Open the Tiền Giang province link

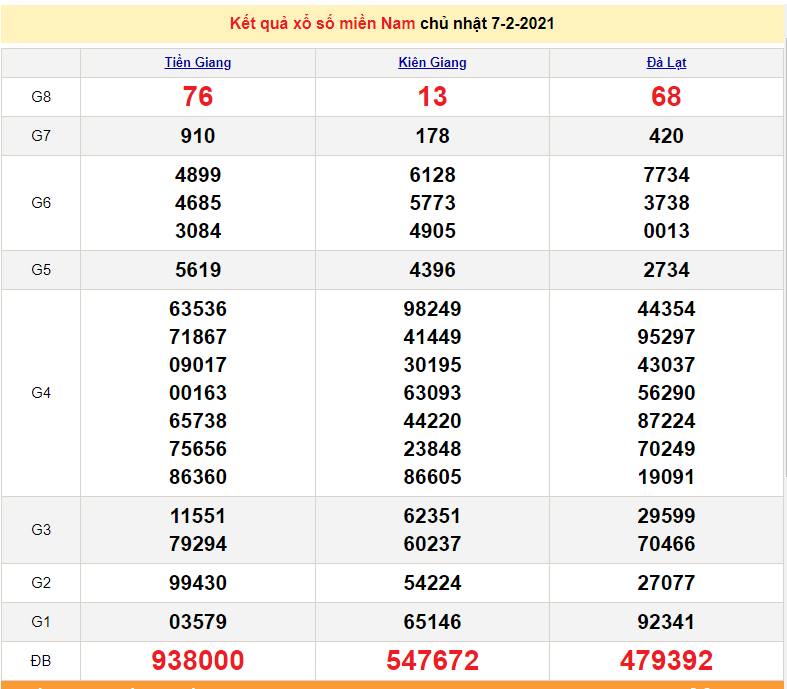[x=198, y=62]
